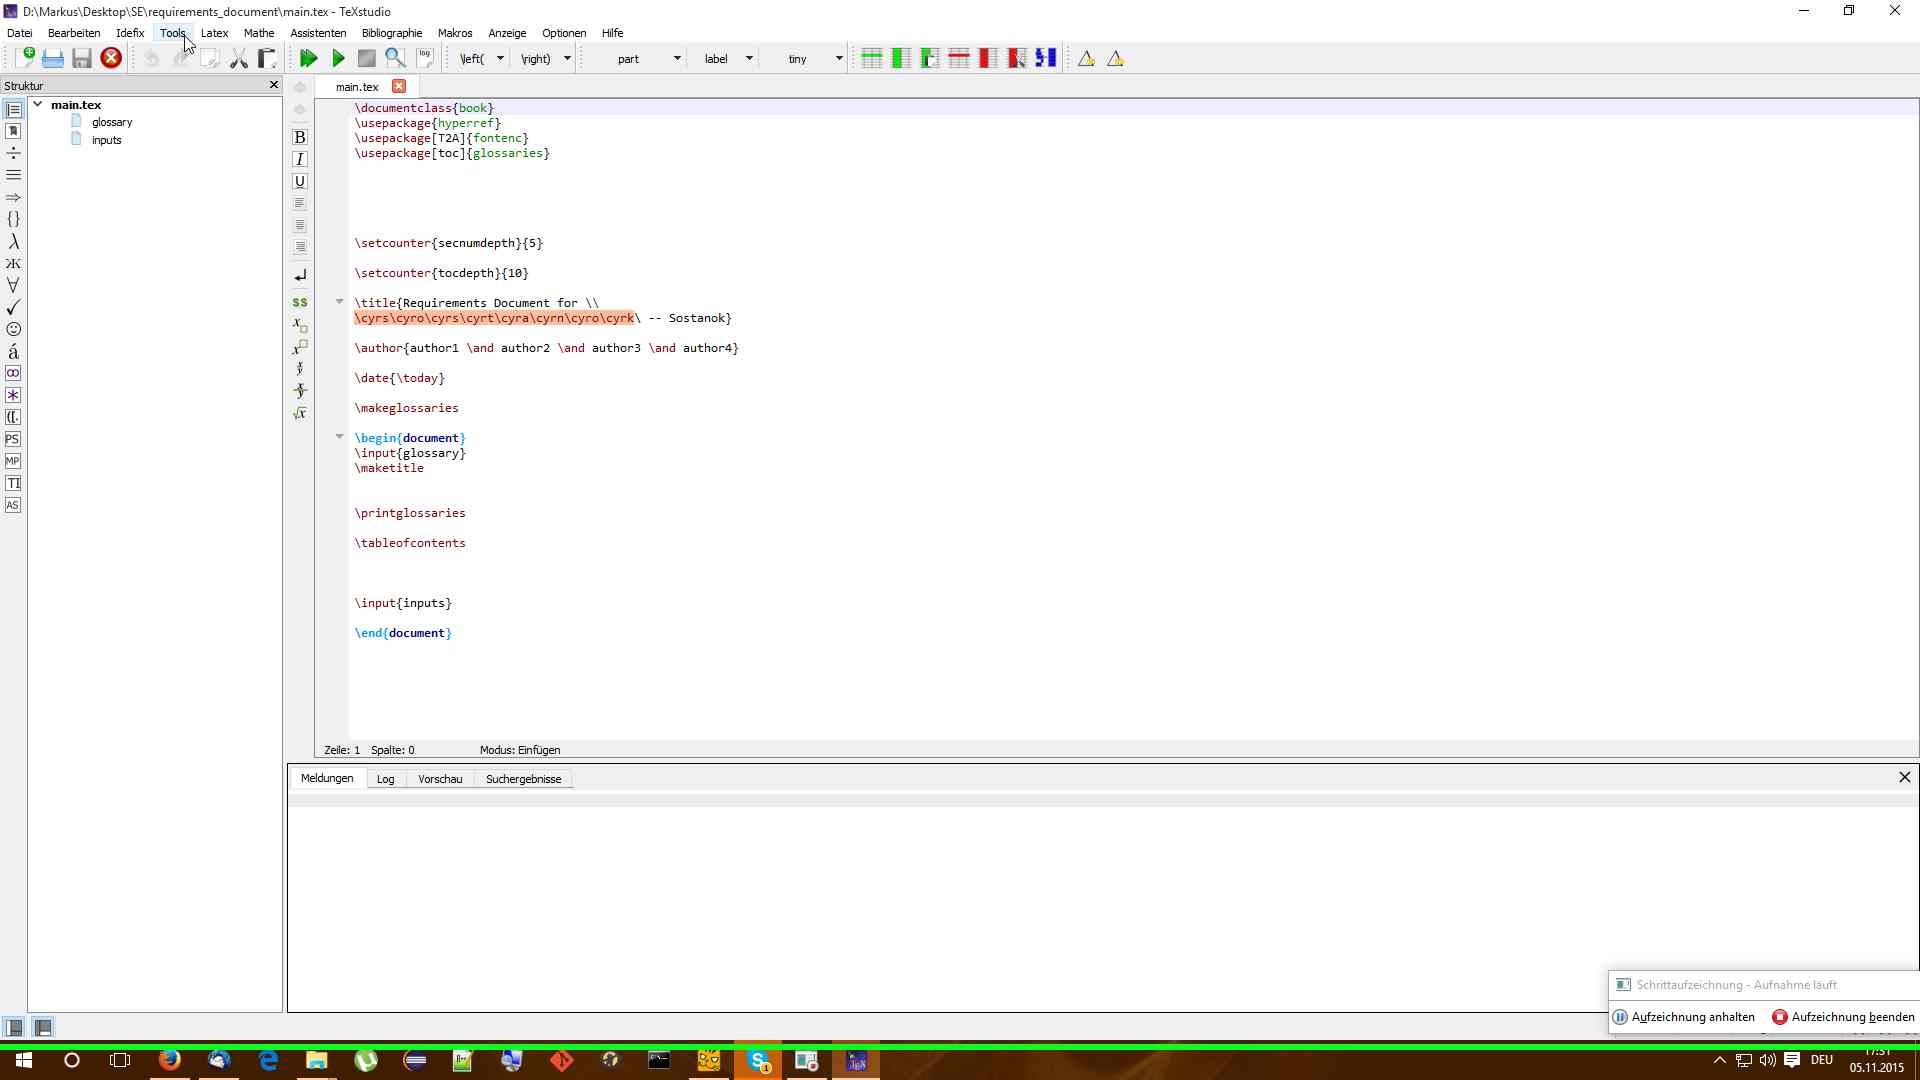Save the current file
Screen dimensions: 1920x1080
[x=82, y=58]
